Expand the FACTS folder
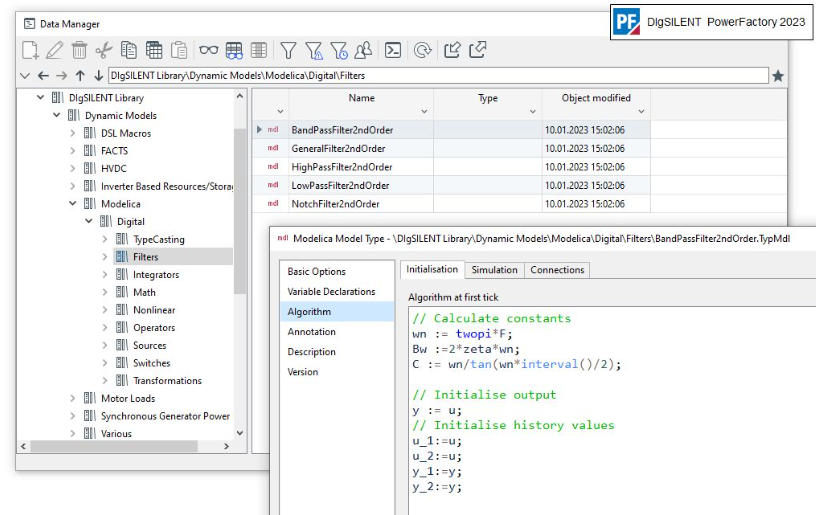This screenshot has height=515, width=816. (72, 151)
